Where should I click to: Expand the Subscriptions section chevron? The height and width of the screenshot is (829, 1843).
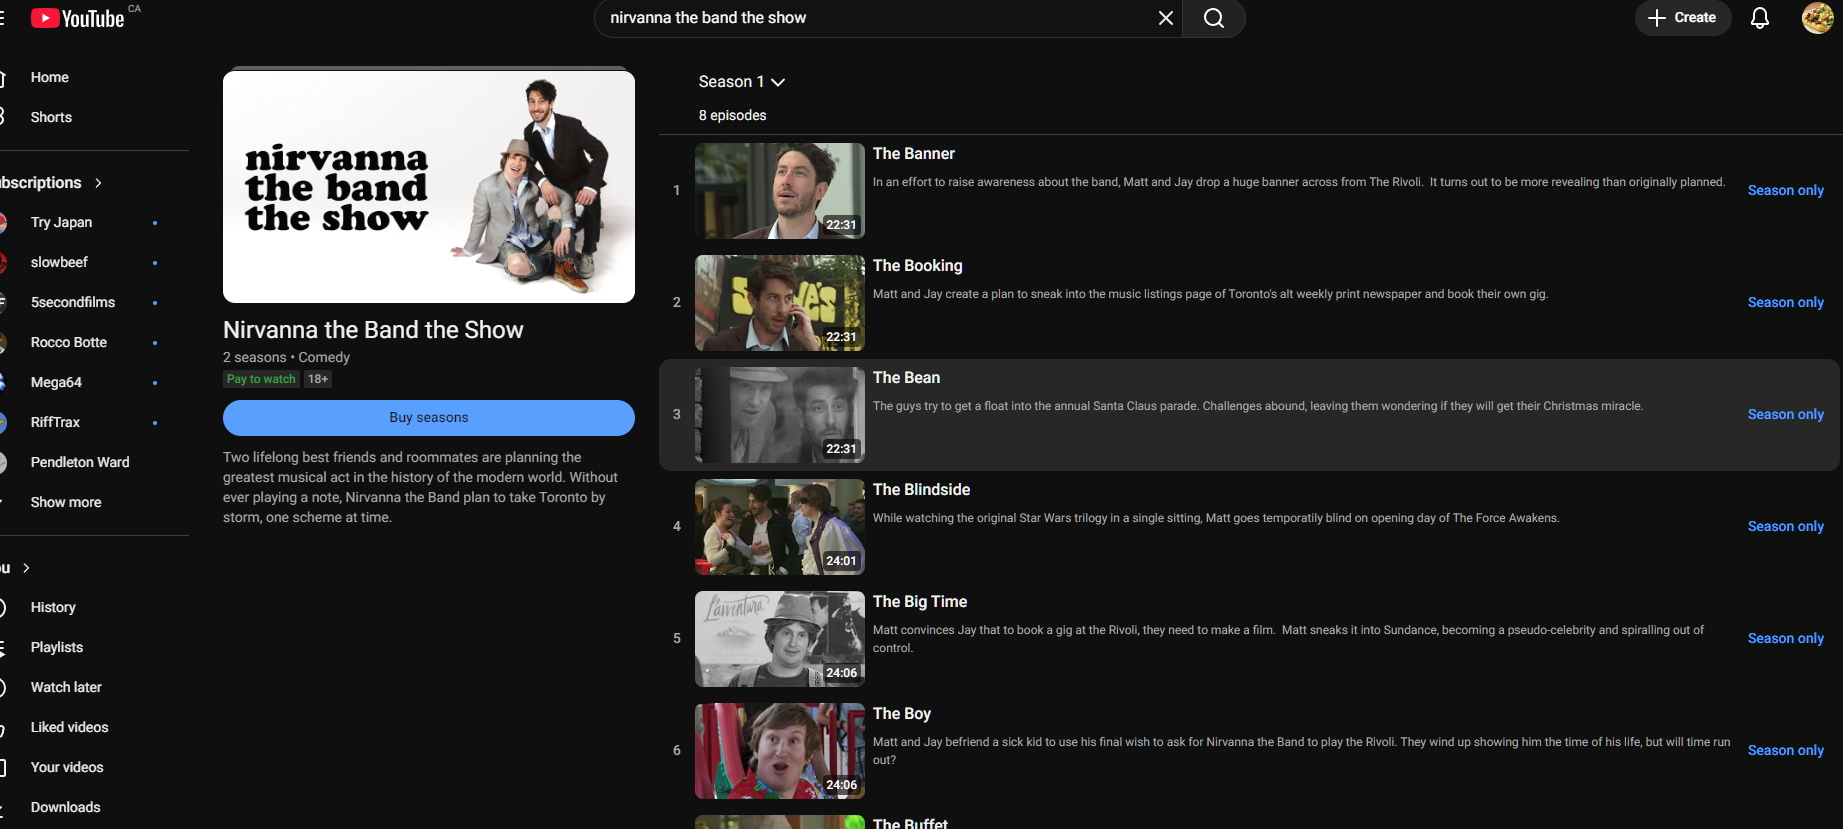pos(98,183)
